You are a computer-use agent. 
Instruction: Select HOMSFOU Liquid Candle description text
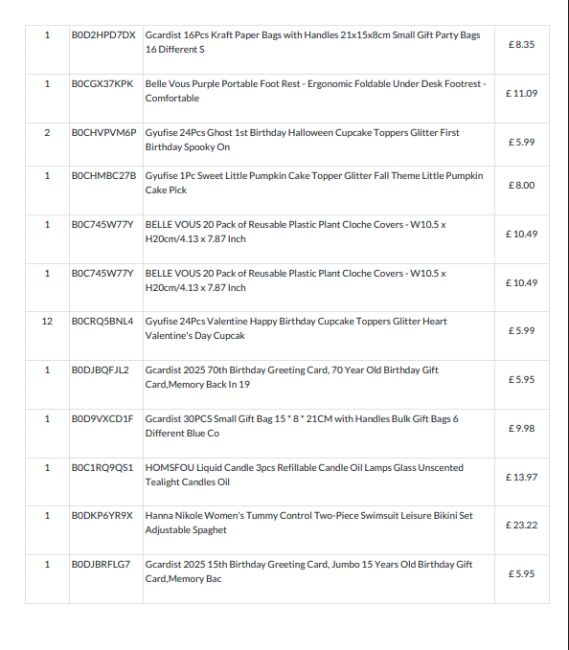coord(304,475)
